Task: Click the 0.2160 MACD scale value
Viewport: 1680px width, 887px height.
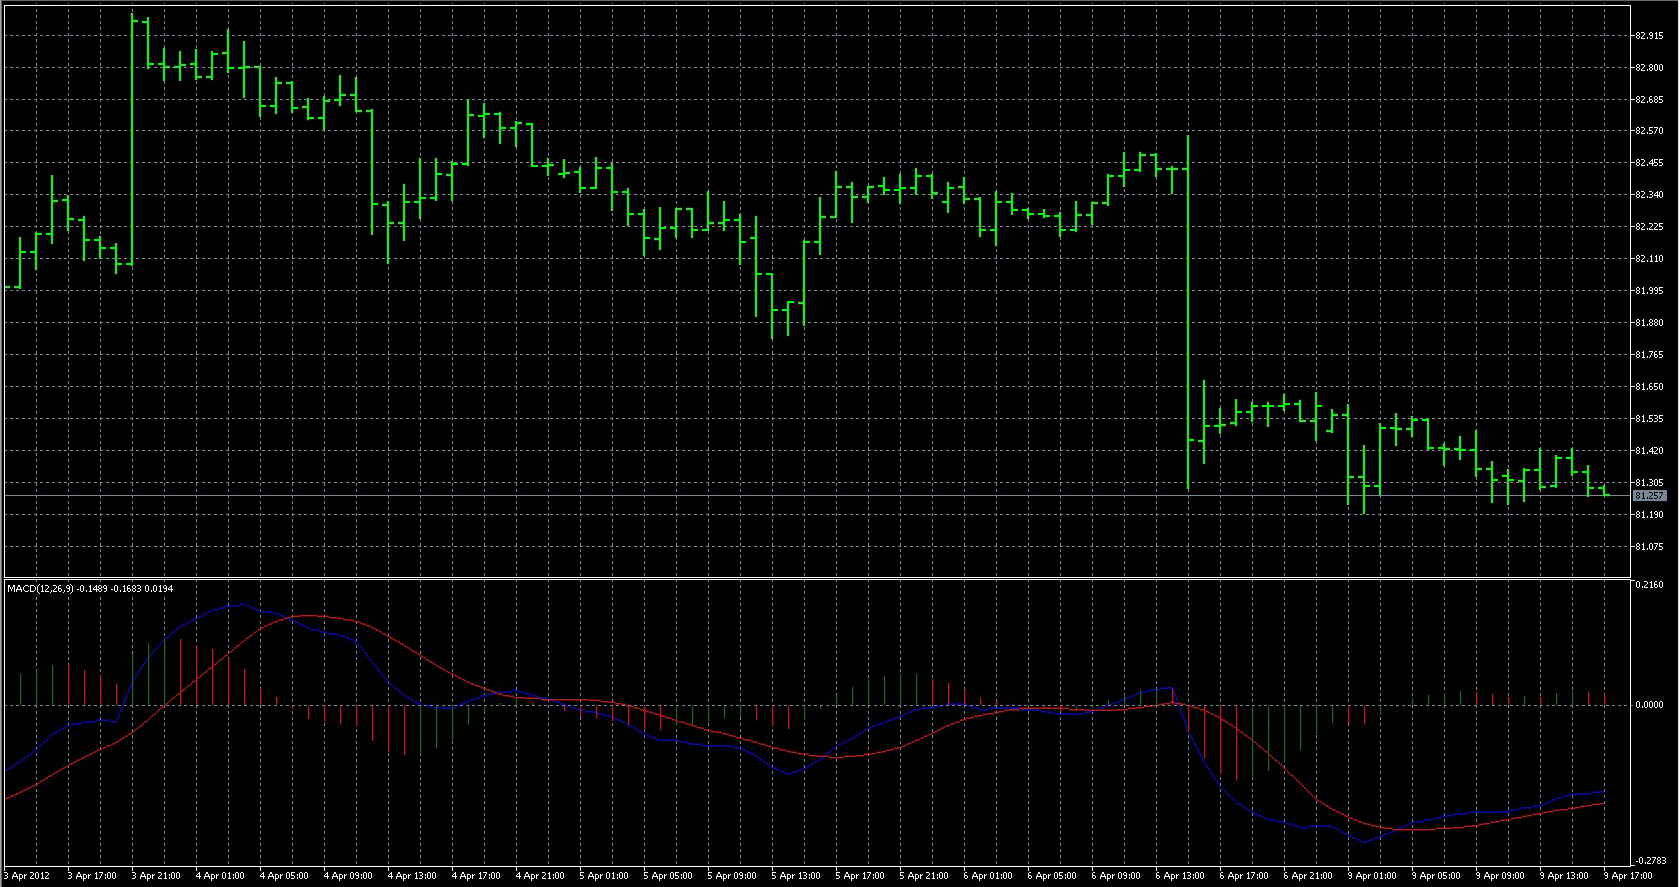Action: (1651, 585)
